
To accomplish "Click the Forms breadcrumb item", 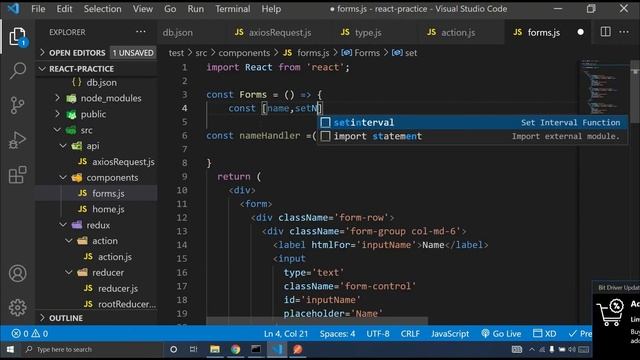I will click(367, 53).
